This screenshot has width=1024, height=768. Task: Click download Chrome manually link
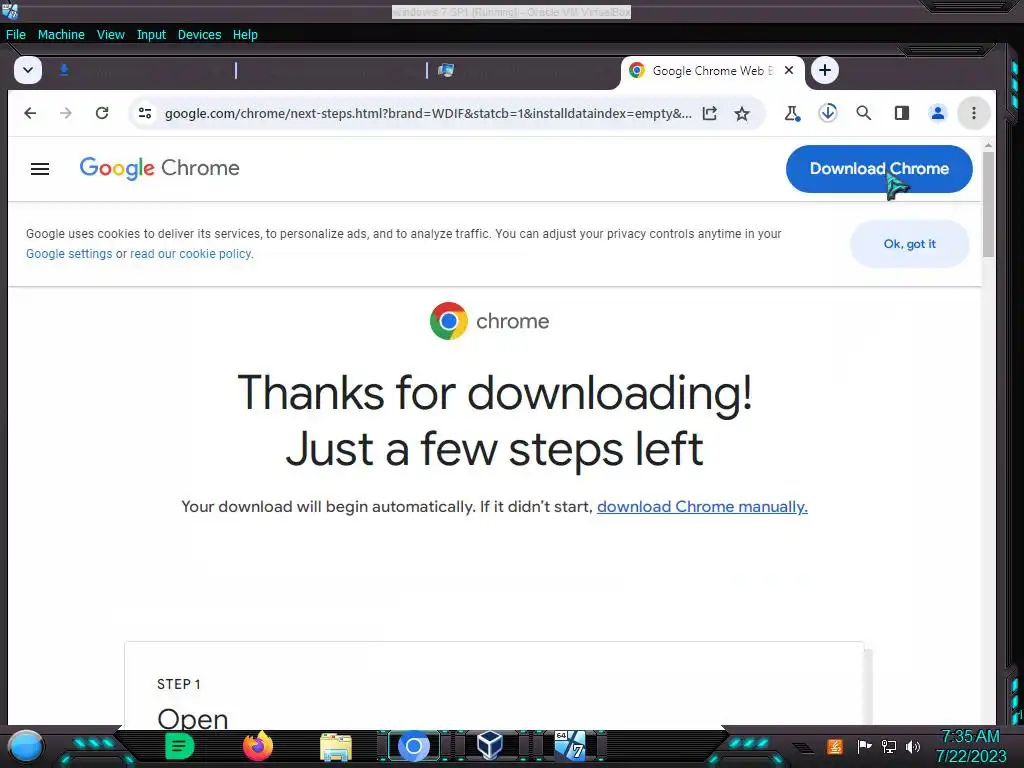[702, 506]
